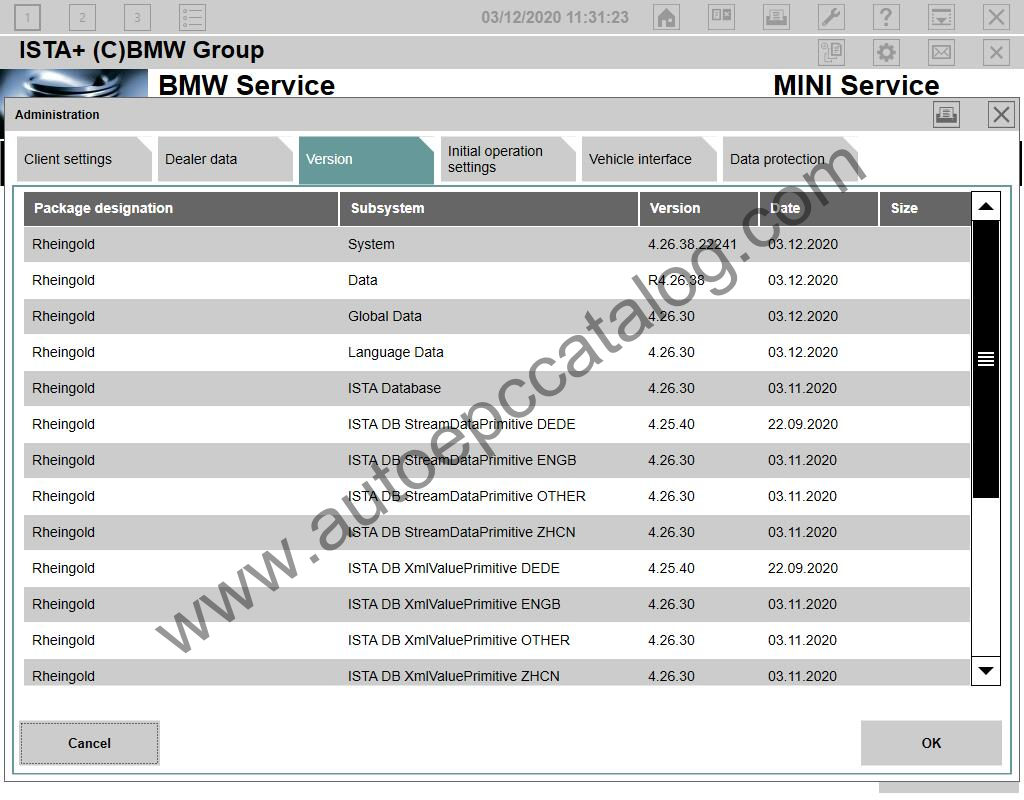The image size is (1024, 800).
Task: Click the scroll up arrow
Action: pos(986,206)
